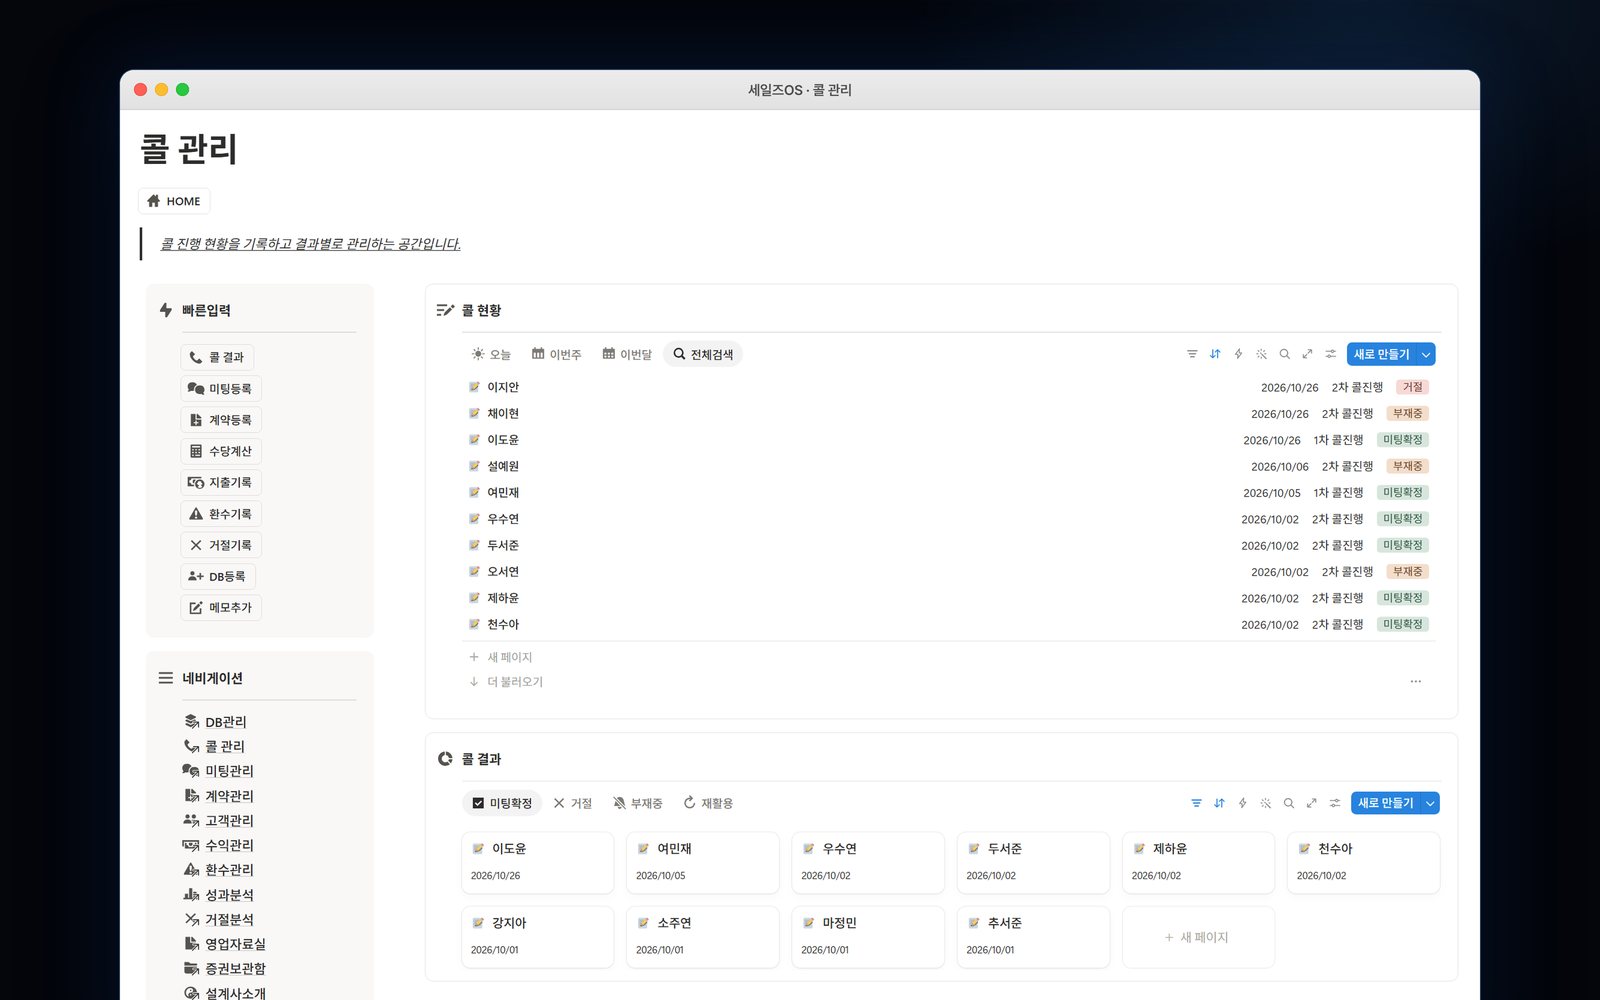Click the 수당계산 quick input button
Image resolution: width=1600 pixels, height=1000 pixels.
click(x=221, y=451)
